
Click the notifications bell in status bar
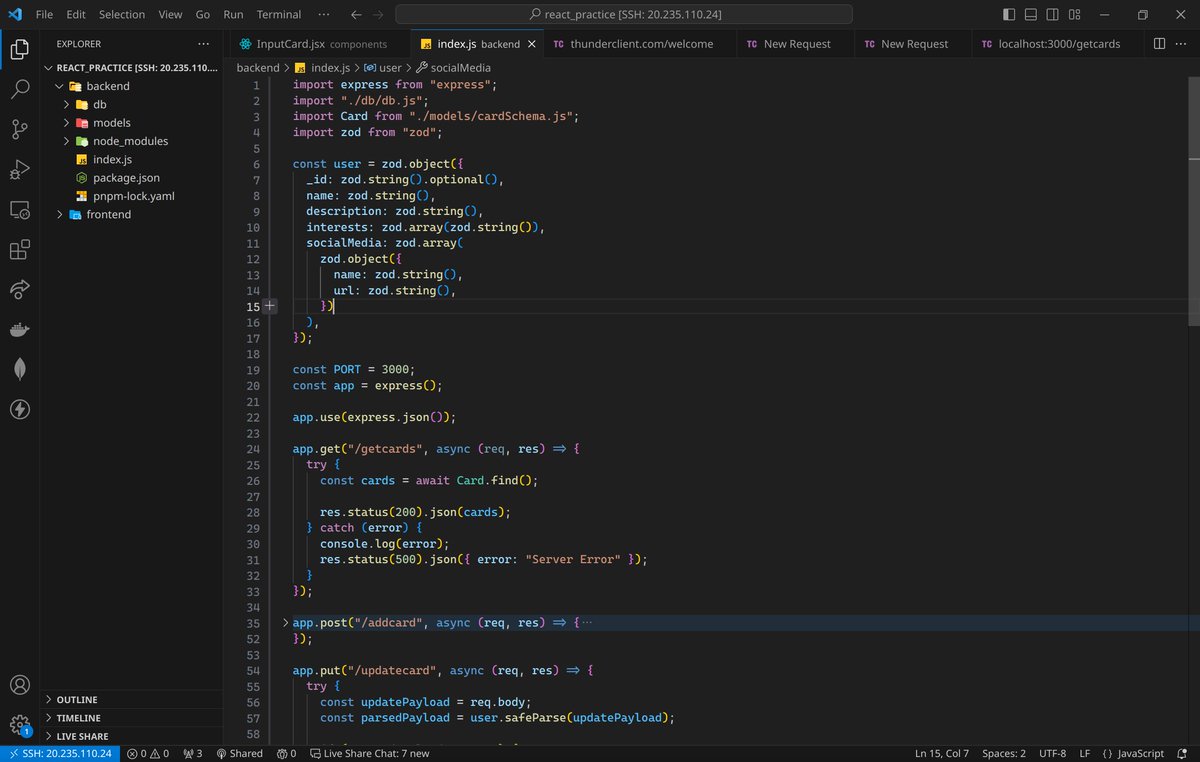pos(1183,753)
